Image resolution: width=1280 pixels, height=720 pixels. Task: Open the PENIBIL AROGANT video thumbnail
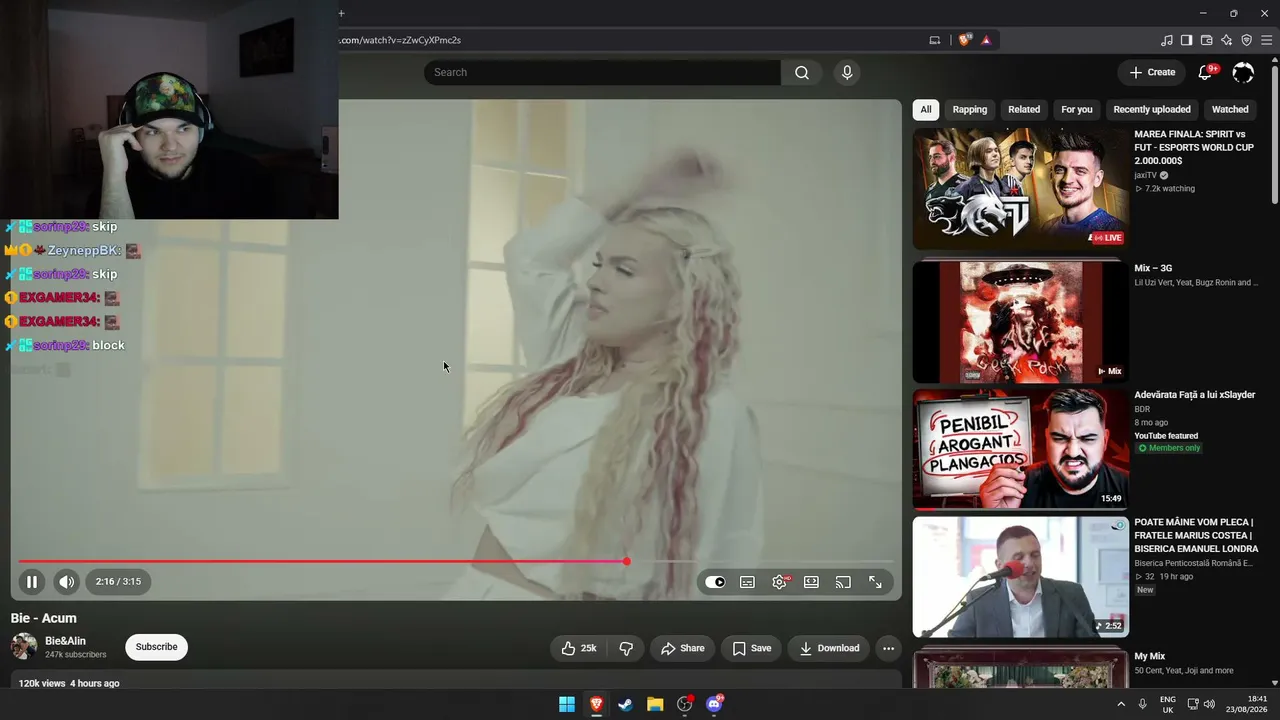tap(1021, 450)
